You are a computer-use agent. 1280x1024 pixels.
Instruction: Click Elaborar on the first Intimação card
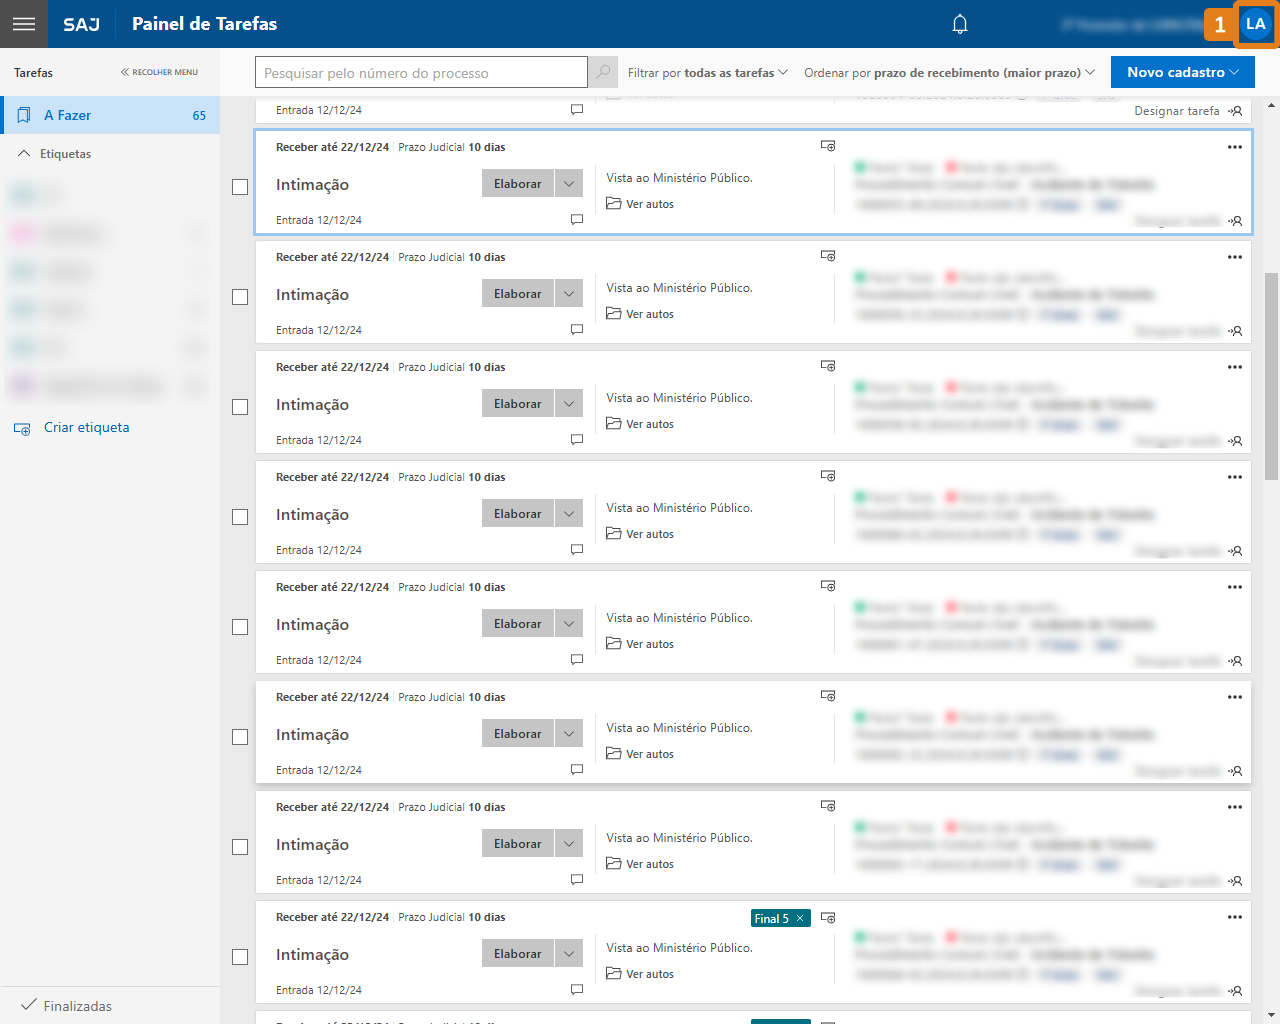coord(517,184)
